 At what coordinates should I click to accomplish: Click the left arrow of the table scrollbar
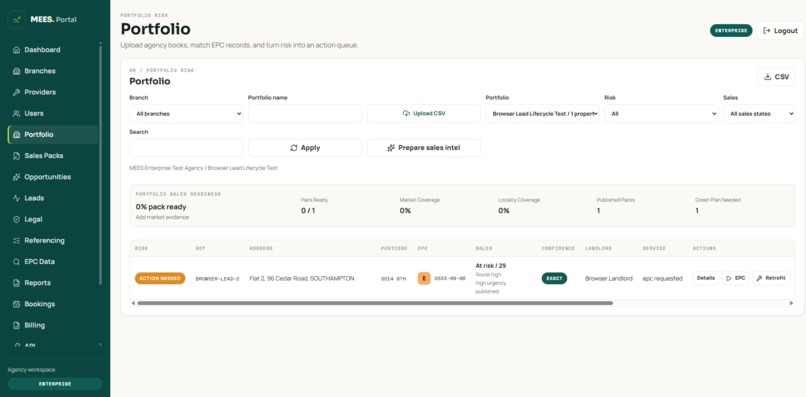click(133, 303)
